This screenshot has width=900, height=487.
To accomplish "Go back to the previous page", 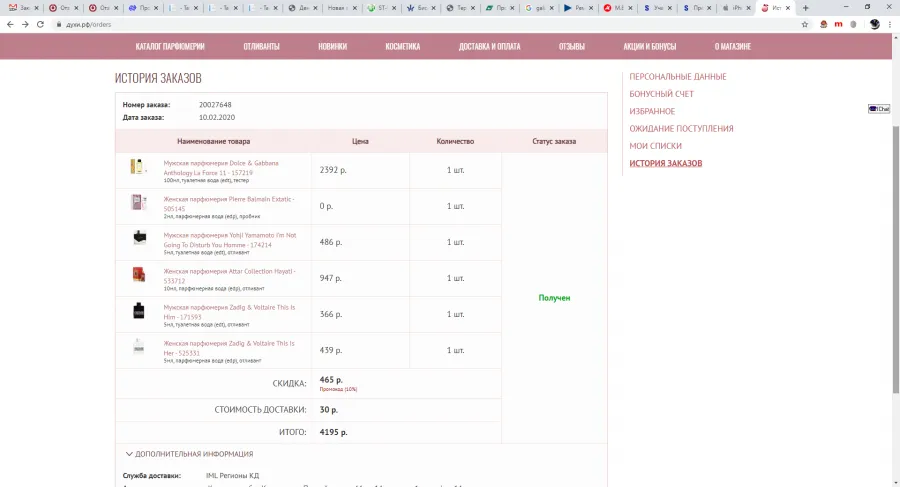I will (x=10, y=24).
